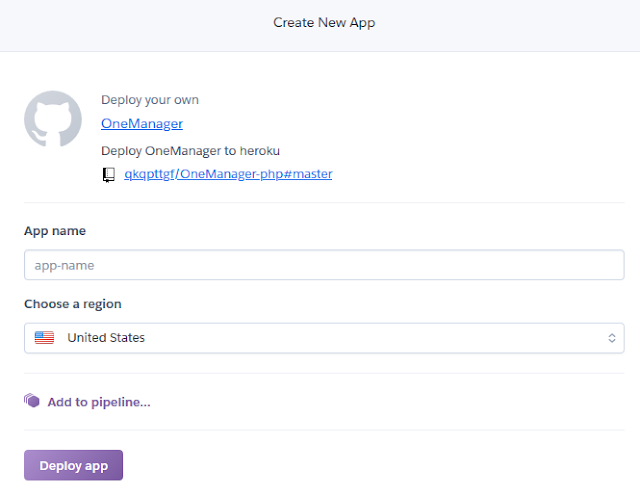640x496 pixels.
Task: Click the purple hexagon pipeline icon
Action: (32, 401)
